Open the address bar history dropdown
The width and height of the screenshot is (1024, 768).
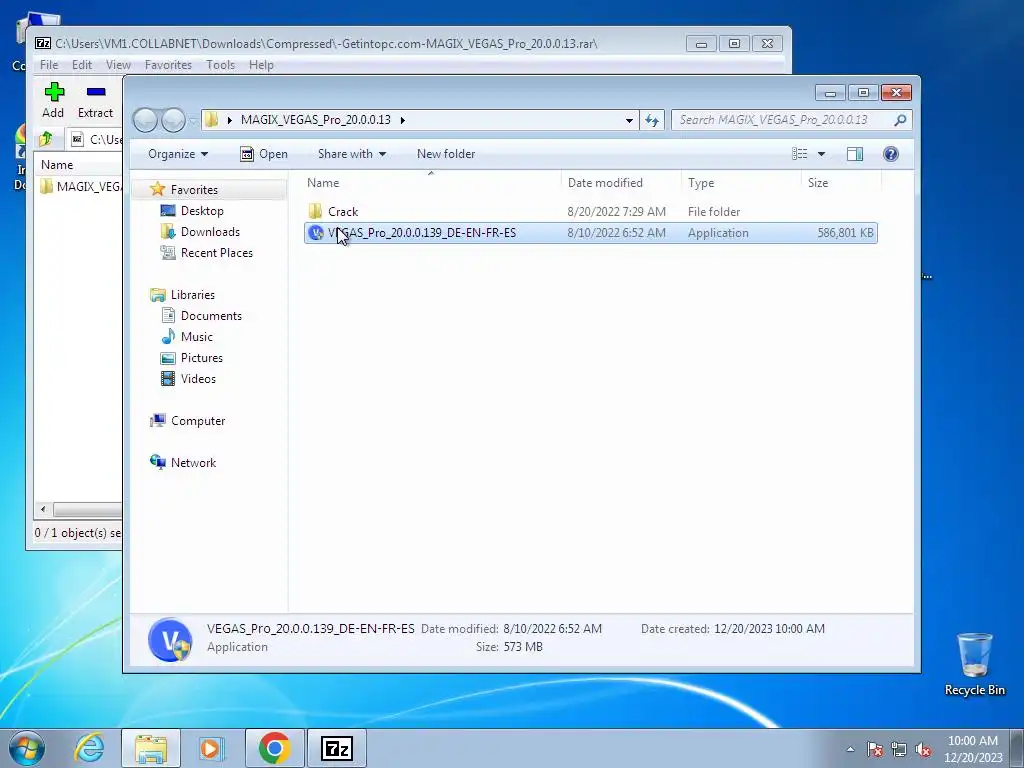[x=629, y=120]
